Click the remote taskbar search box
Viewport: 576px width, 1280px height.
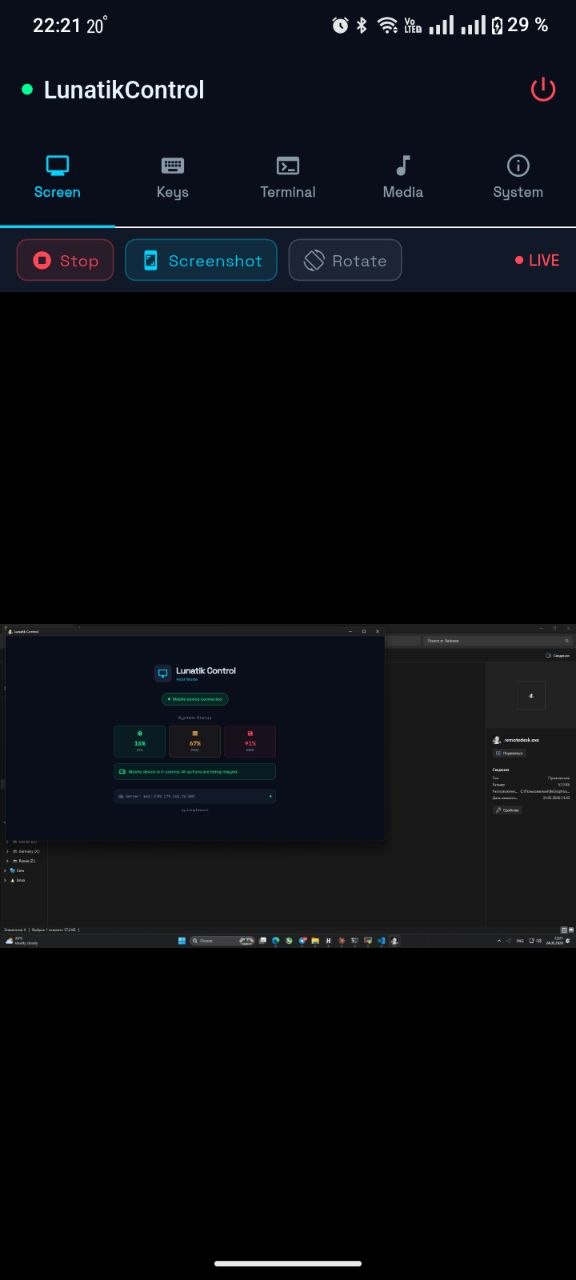(222, 941)
